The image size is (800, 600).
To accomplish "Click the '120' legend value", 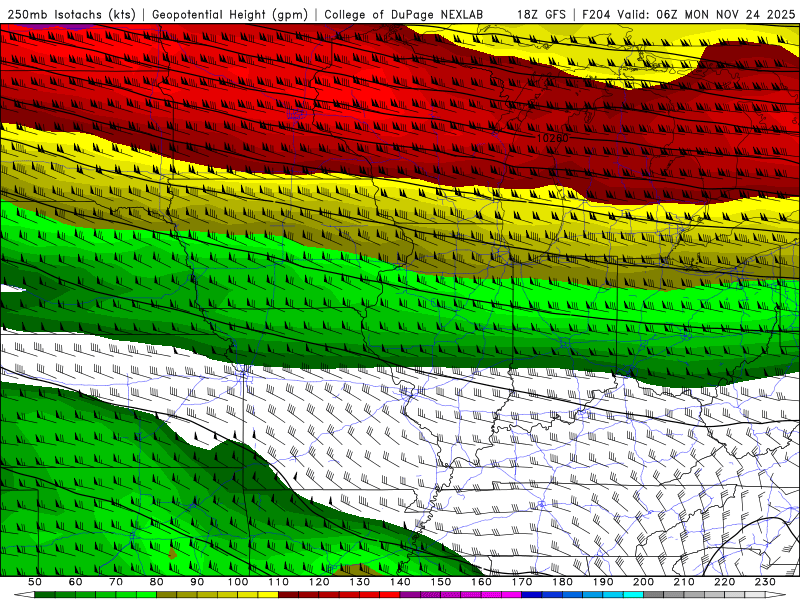I will 319,582.
